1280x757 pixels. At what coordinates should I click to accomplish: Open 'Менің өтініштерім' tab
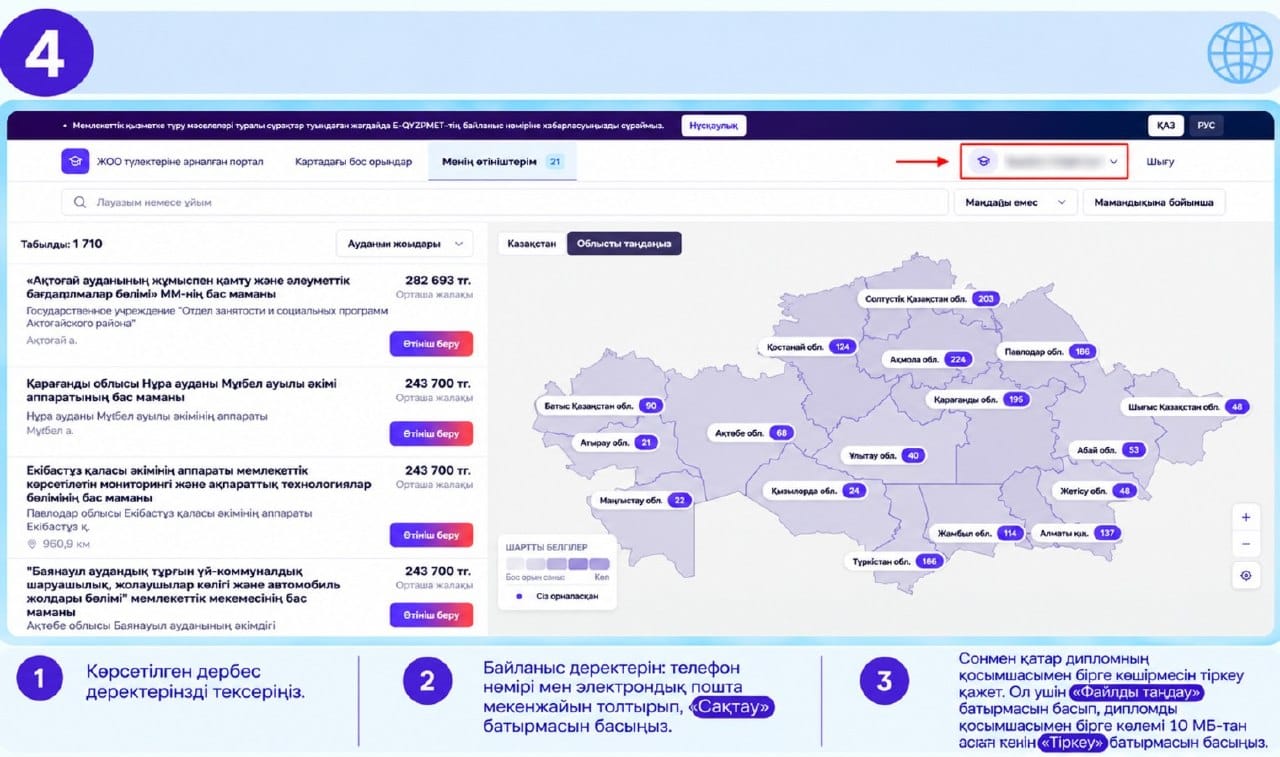(503, 161)
